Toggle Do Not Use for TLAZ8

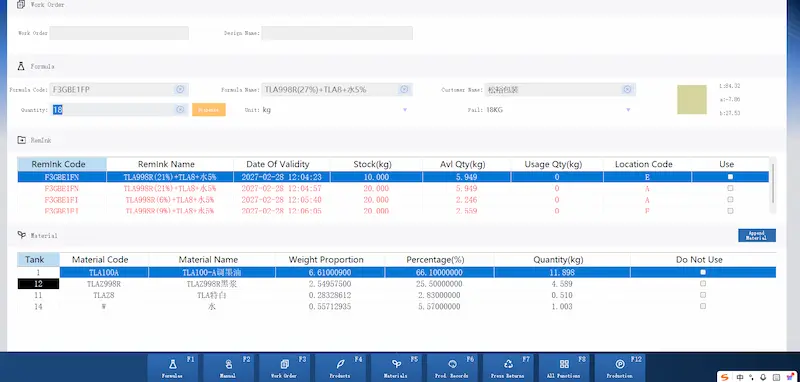(x=703, y=295)
